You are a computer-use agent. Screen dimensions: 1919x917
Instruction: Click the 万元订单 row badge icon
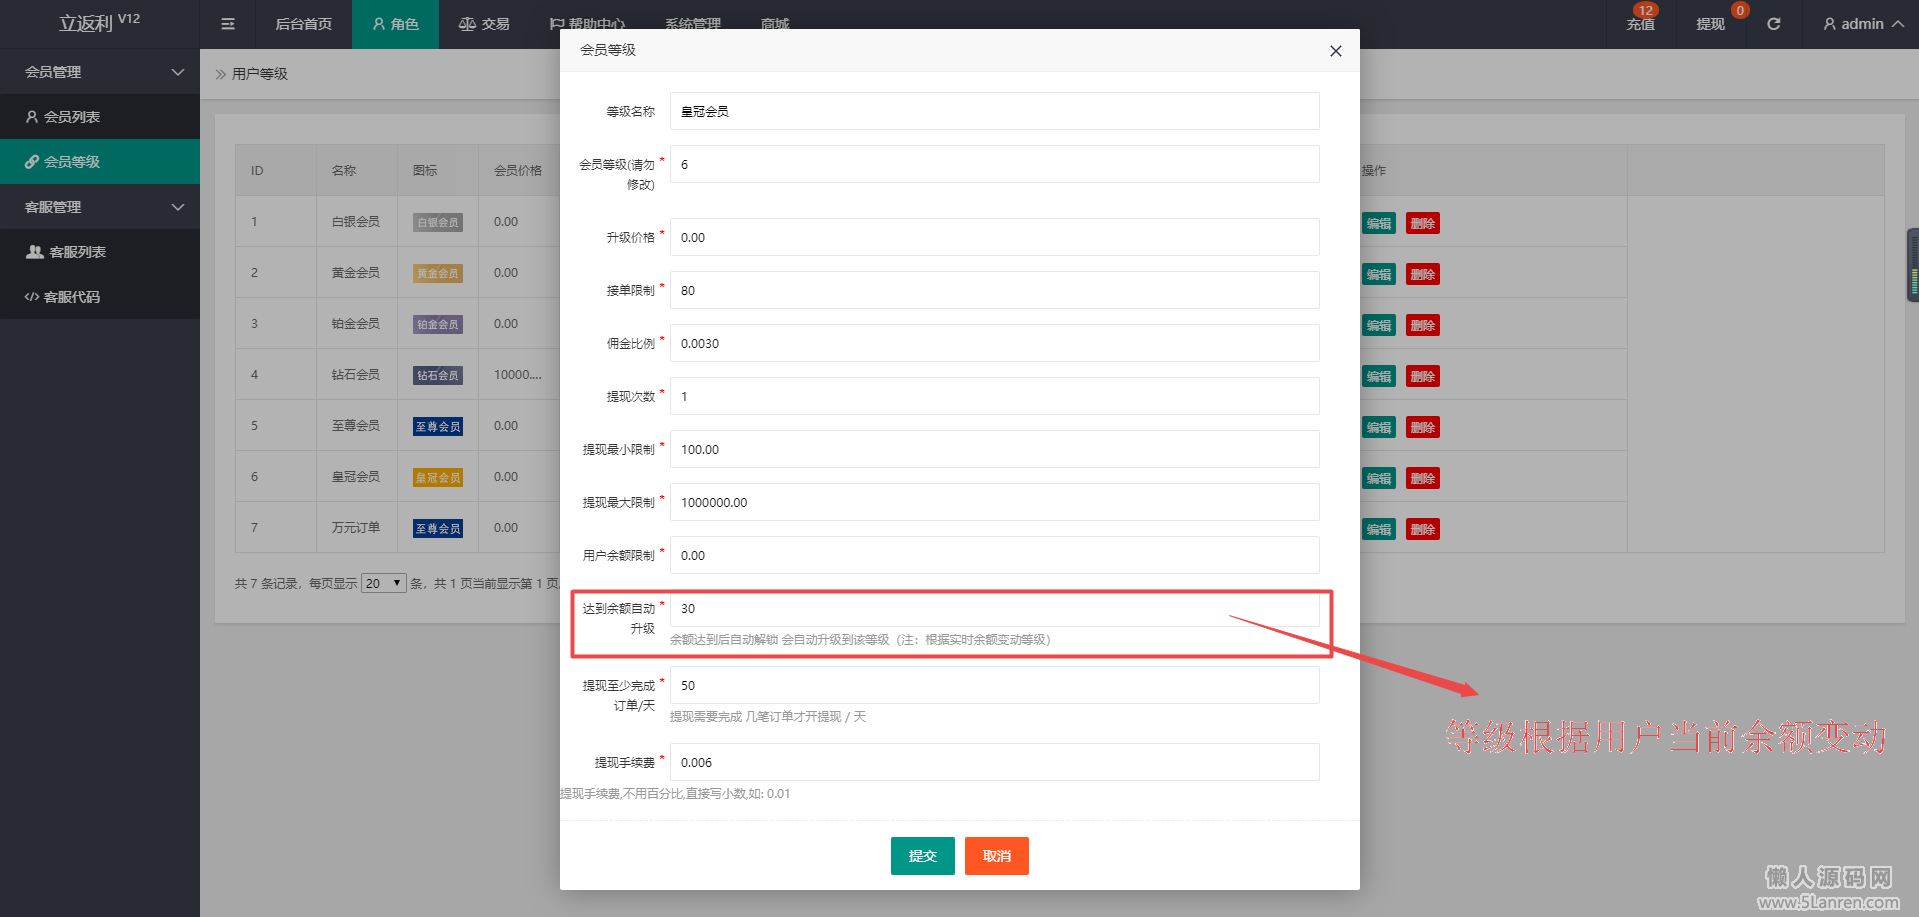[438, 528]
